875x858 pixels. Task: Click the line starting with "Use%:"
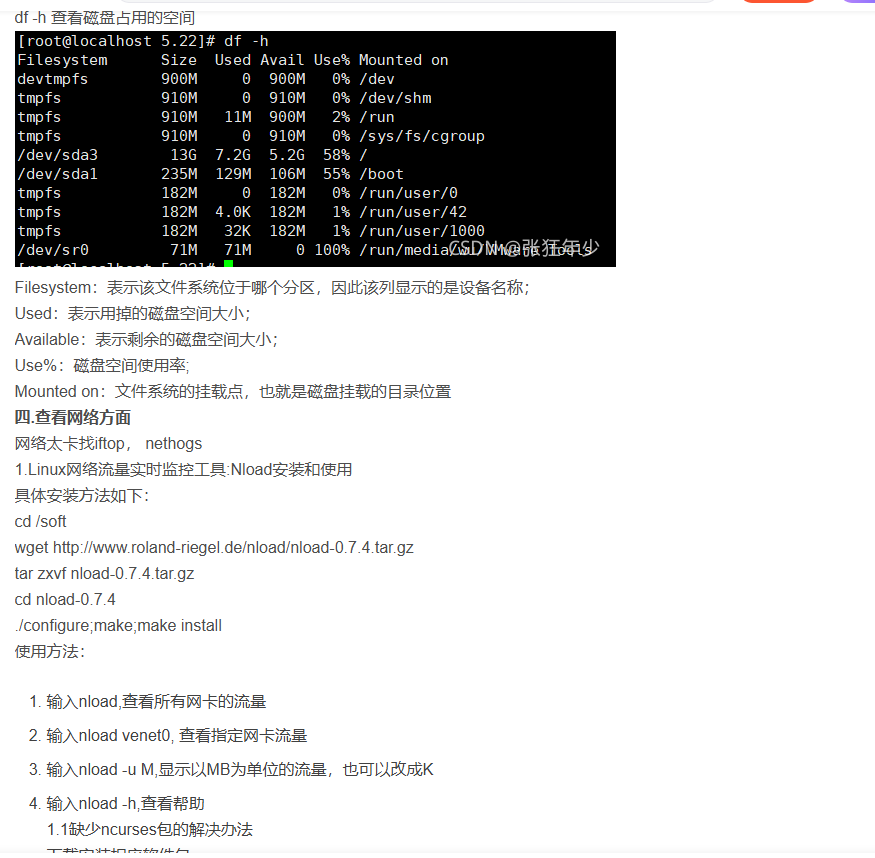coord(102,366)
